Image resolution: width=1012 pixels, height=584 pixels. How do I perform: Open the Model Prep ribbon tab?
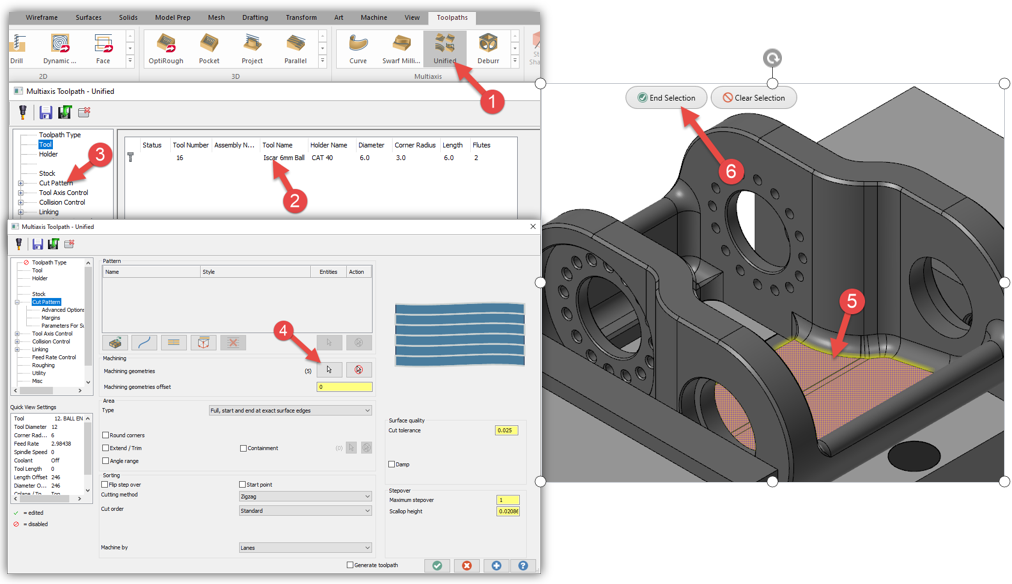(x=172, y=17)
